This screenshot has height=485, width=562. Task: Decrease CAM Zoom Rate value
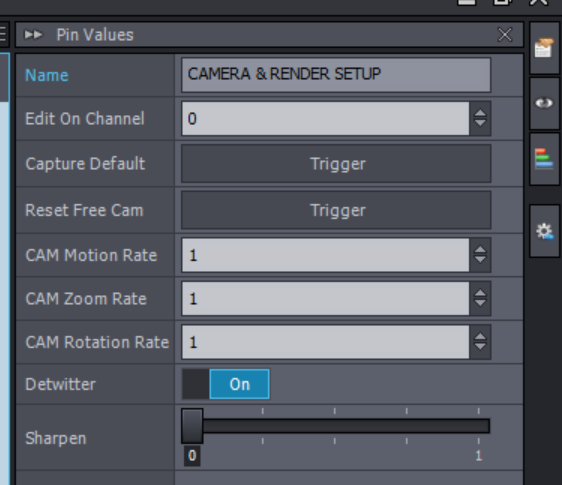[x=480, y=303]
